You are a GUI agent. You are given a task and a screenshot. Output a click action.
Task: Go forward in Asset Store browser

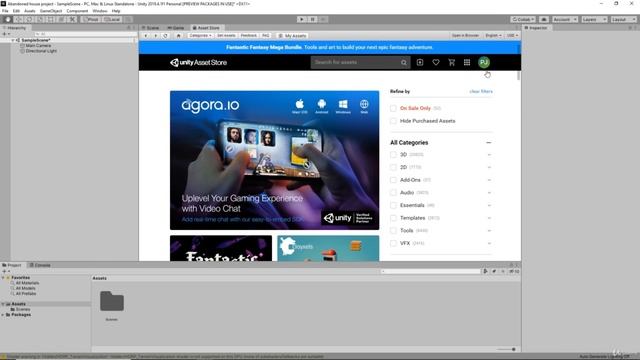pyautogui.click(x=156, y=36)
